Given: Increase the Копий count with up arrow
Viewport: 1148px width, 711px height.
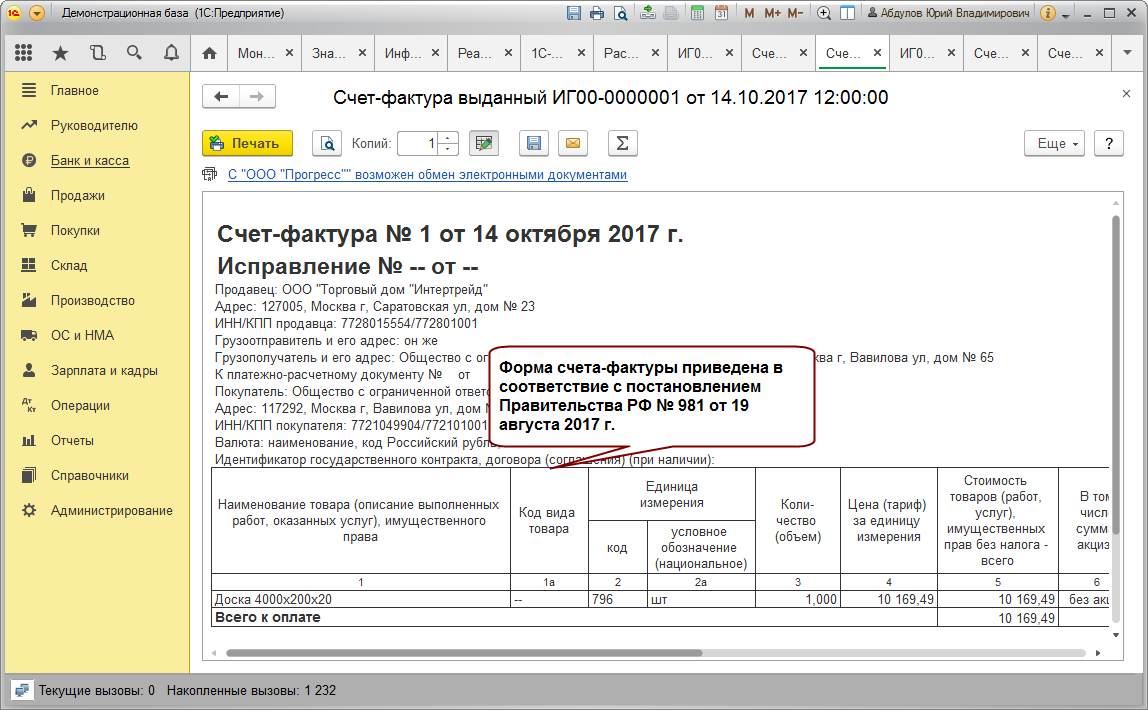Looking at the screenshot, I should click(447, 137).
